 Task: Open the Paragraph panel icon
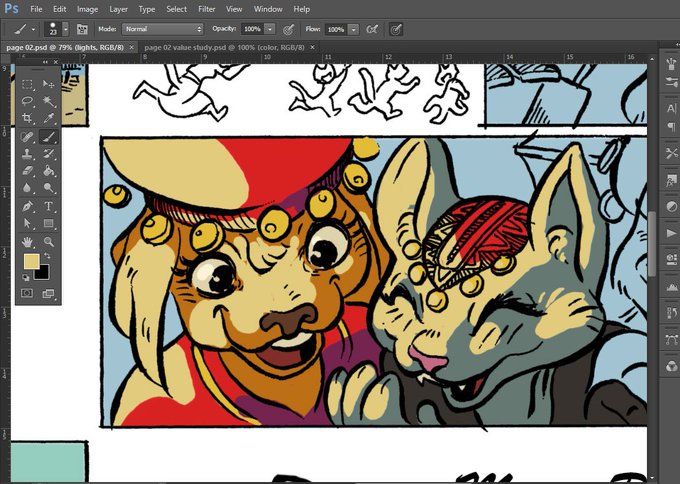click(x=671, y=127)
